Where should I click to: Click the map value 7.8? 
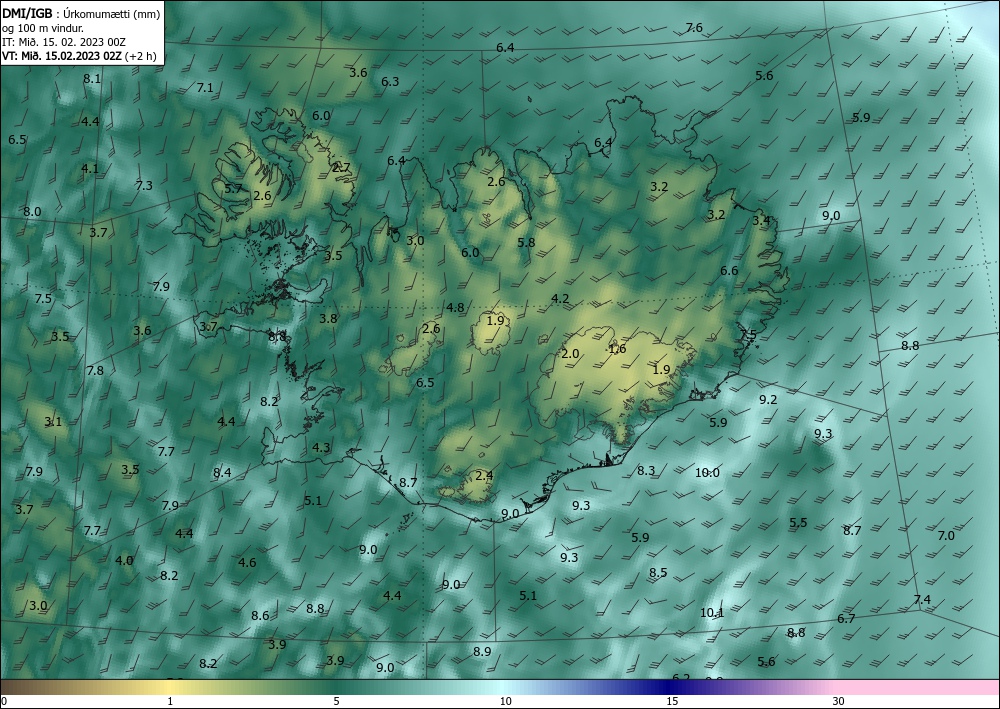click(95, 370)
